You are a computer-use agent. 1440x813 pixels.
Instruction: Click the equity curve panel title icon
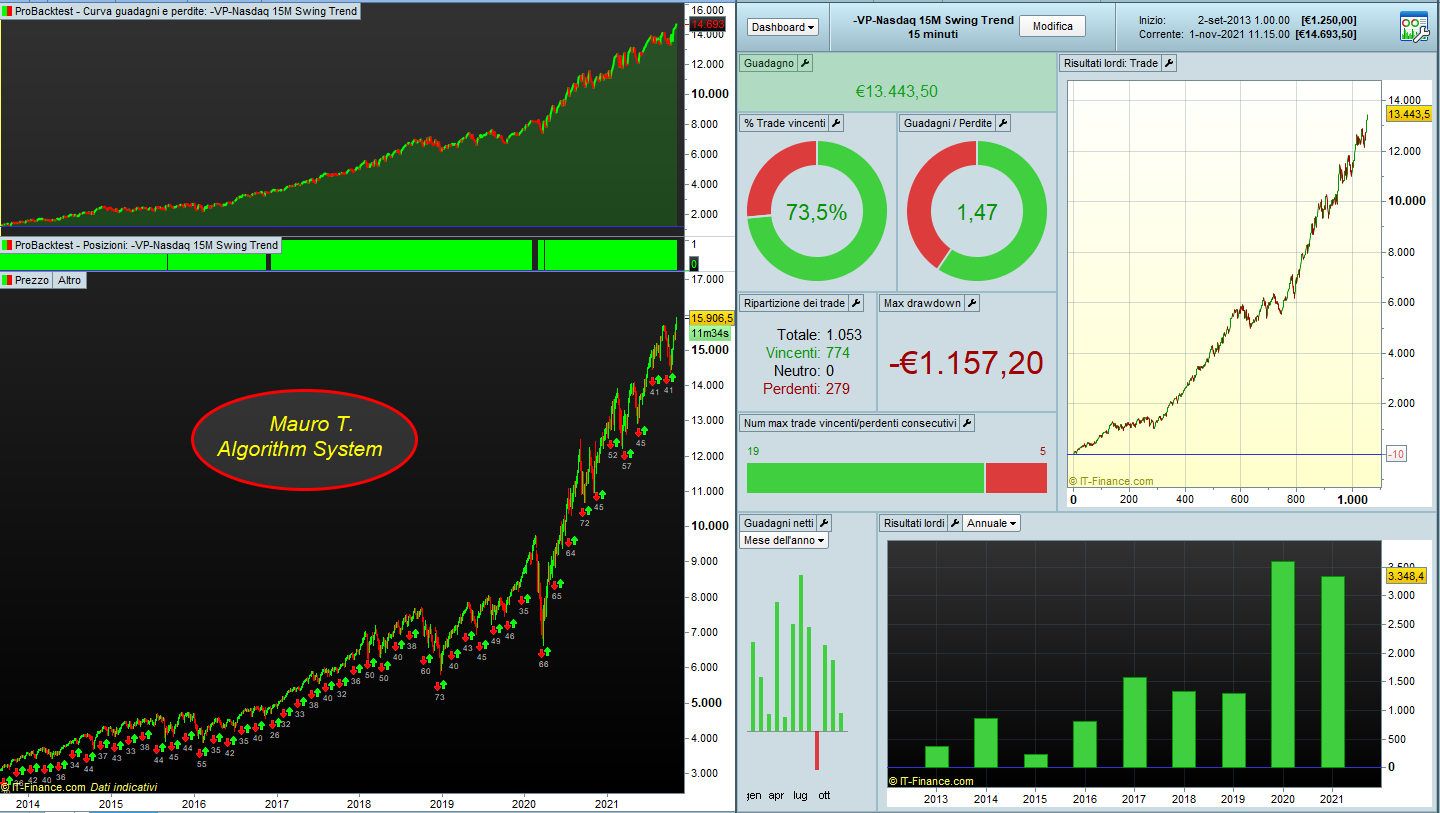(7, 11)
